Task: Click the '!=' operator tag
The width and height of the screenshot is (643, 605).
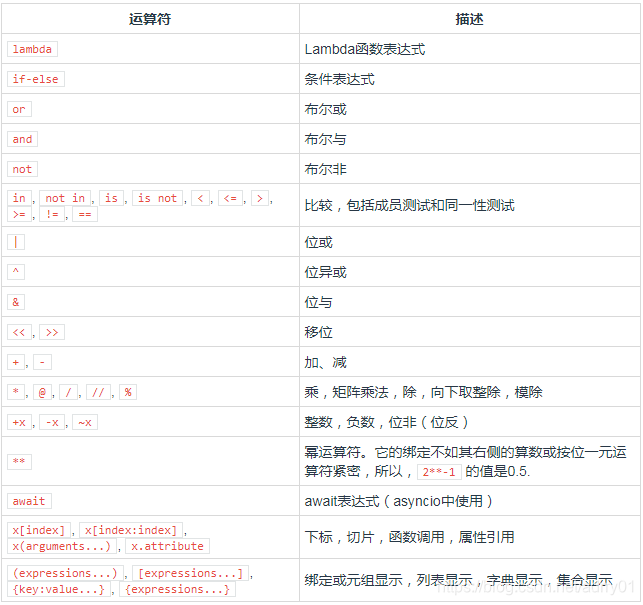Action: click(52, 214)
